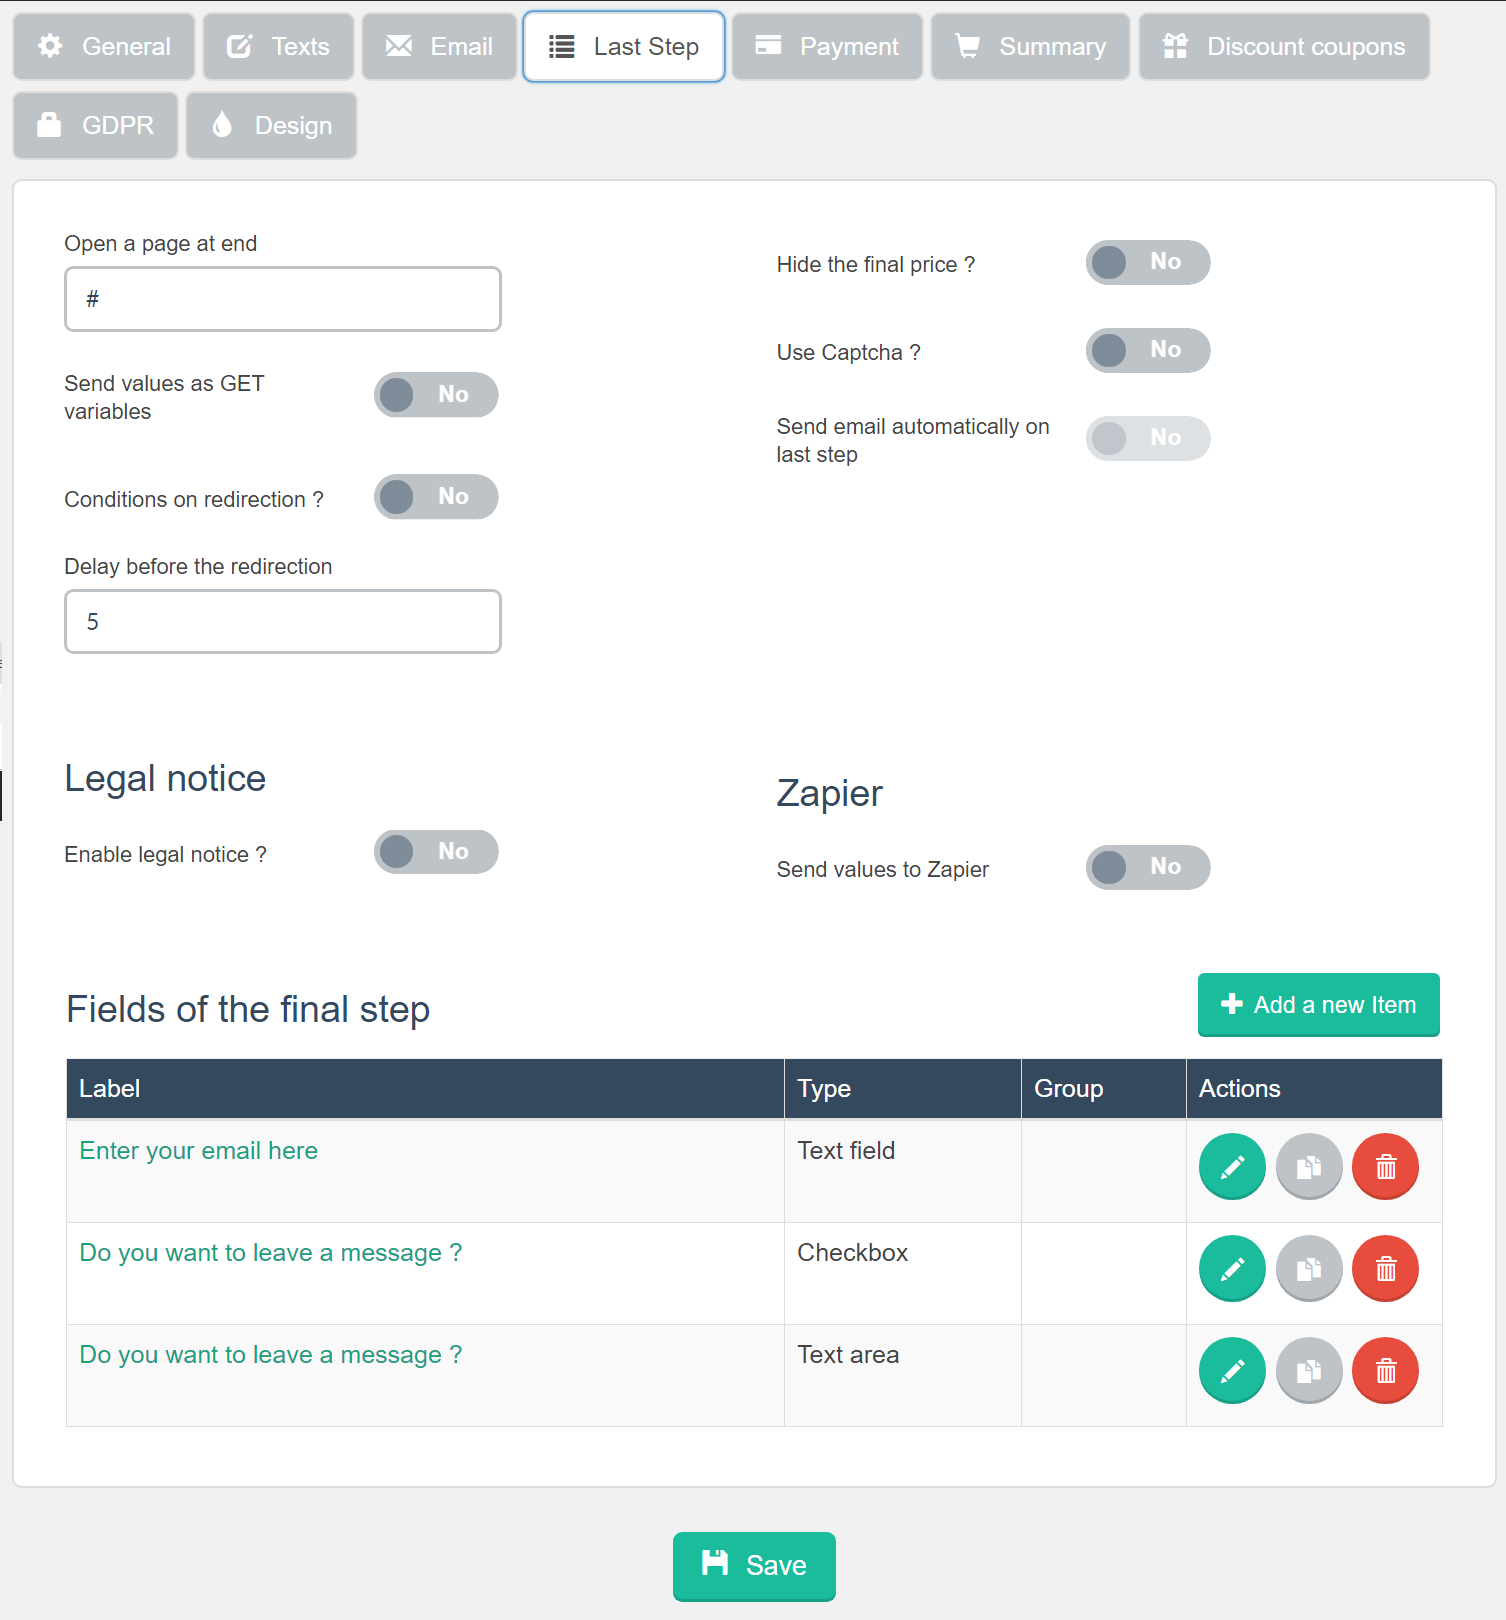Image resolution: width=1506 pixels, height=1620 pixels.
Task: Click the cart icon on the Summary tab
Action: coord(968,46)
